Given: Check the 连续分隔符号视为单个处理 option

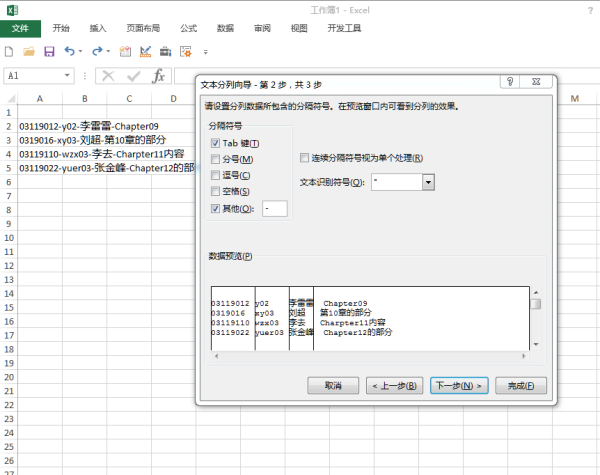Looking at the screenshot, I should (305, 157).
